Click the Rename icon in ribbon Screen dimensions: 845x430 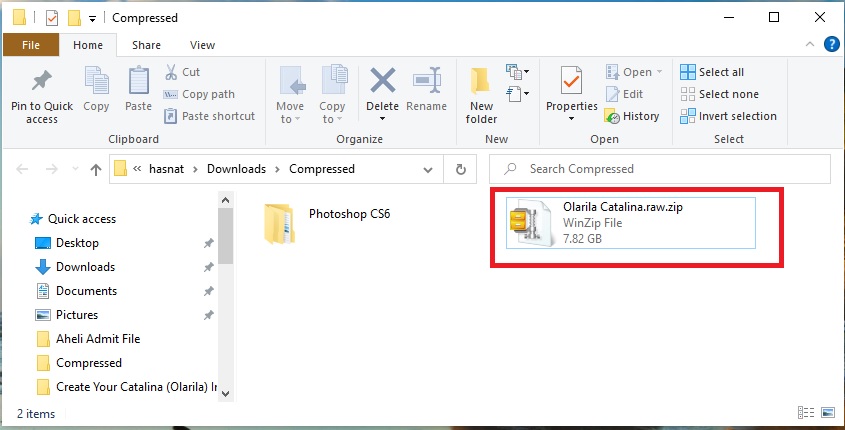427,82
